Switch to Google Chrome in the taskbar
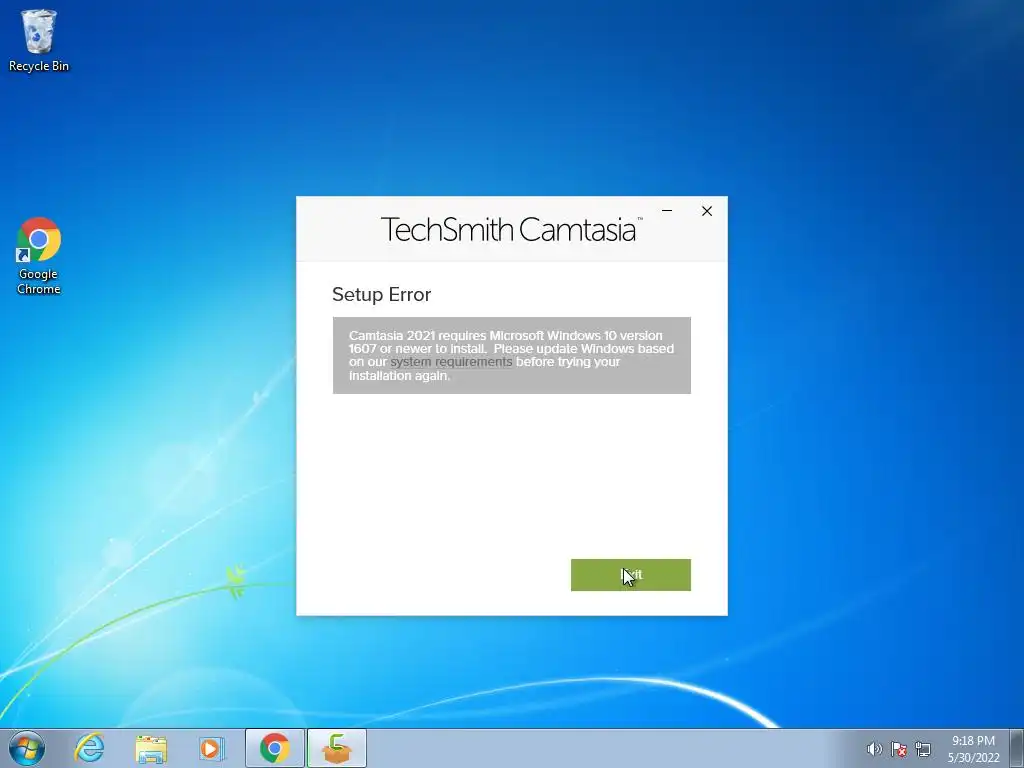This screenshot has width=1024, height=768. tap(274, 748)
